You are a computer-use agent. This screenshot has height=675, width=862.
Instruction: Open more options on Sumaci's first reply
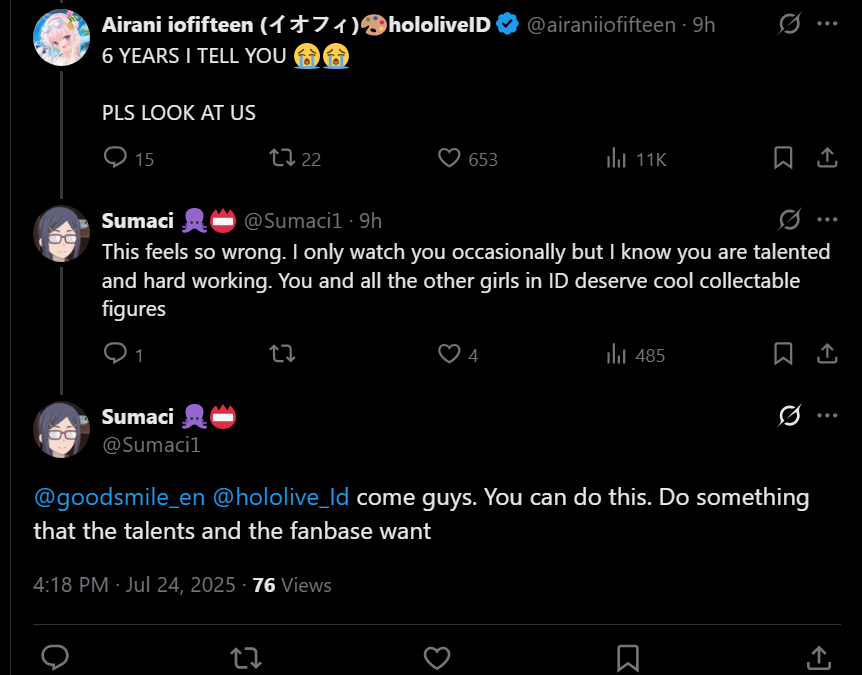(x=827, y=220)
